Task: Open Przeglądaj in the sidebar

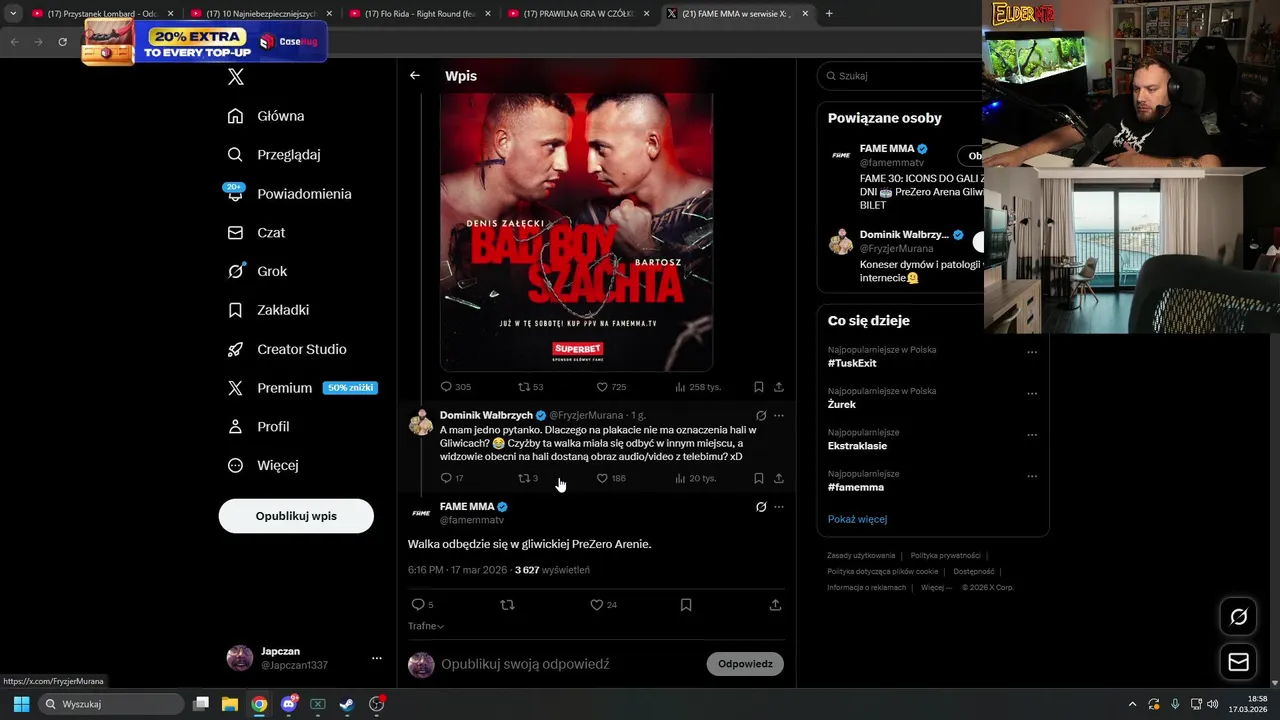Action: tap(274, 155)
